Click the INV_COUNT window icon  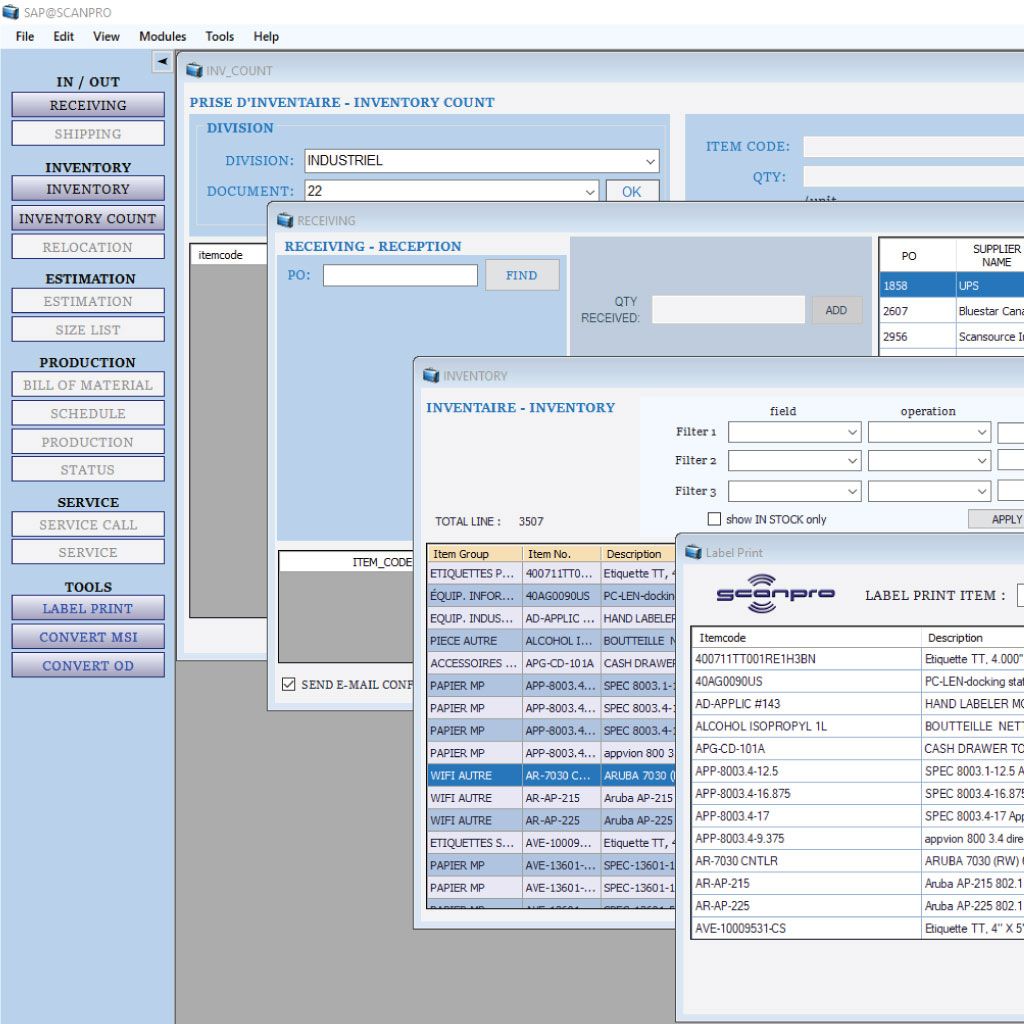195,71
